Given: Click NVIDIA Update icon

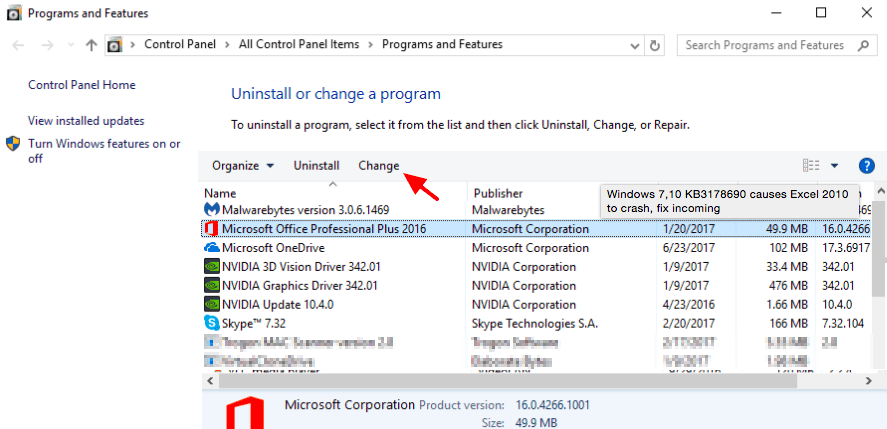Looking at the screenshot, I should (x=212, y=304).
